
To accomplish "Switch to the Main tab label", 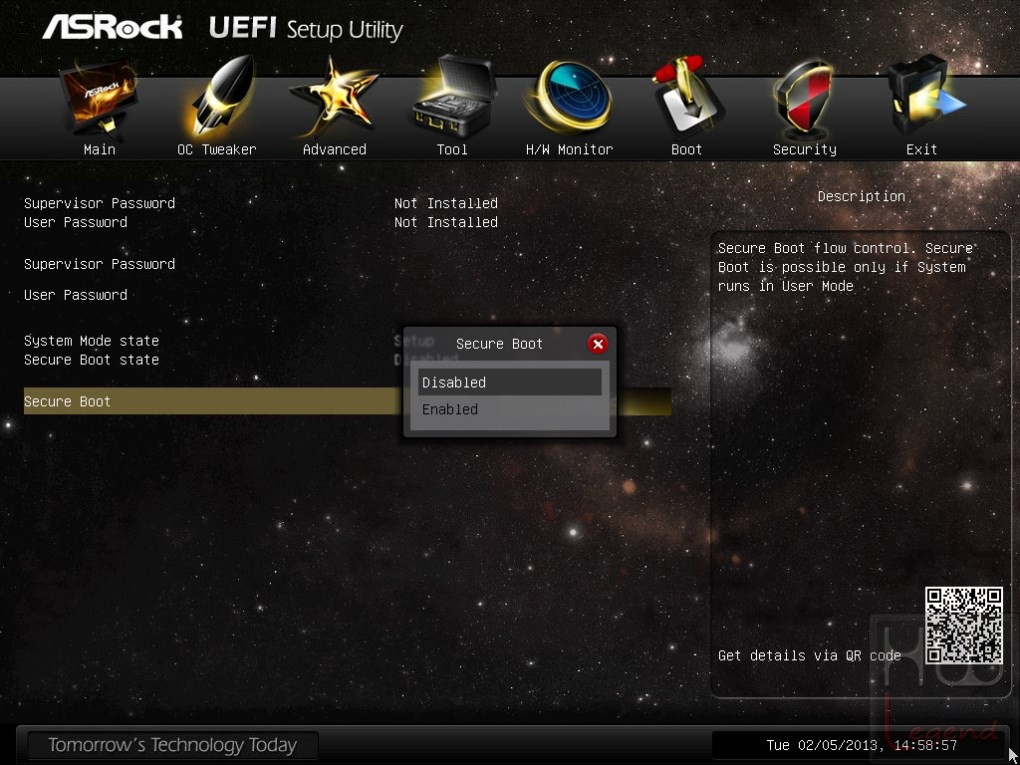I will [100, 150].
